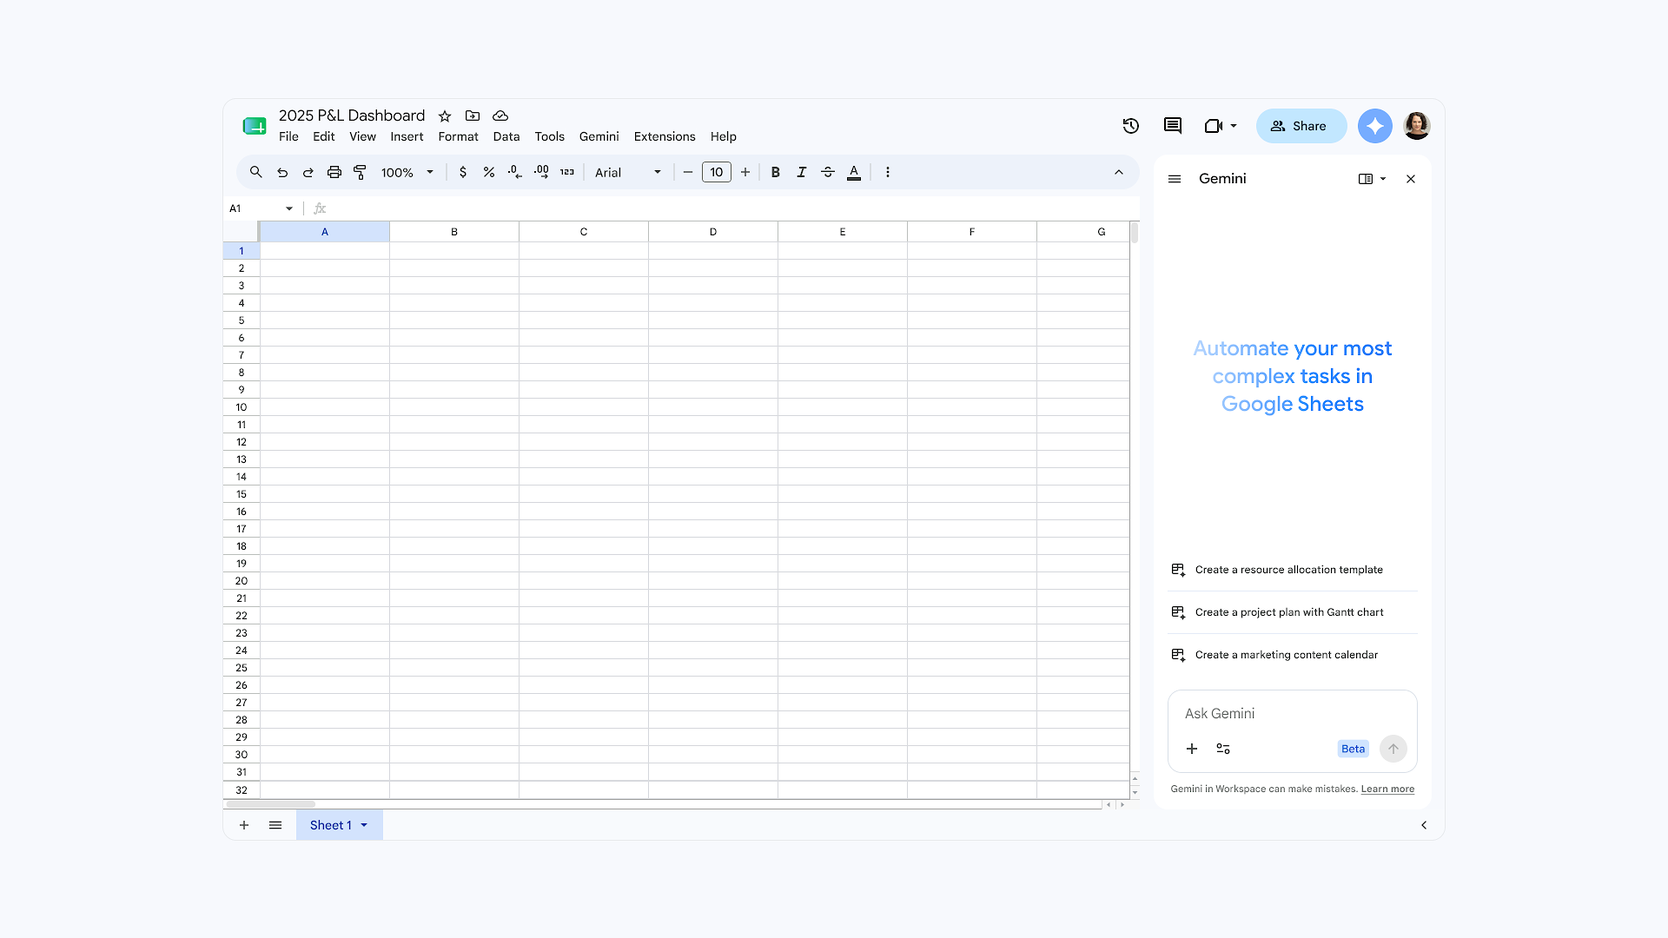
Task: Open the comments panel icon
Action: tap(1173, 126)
